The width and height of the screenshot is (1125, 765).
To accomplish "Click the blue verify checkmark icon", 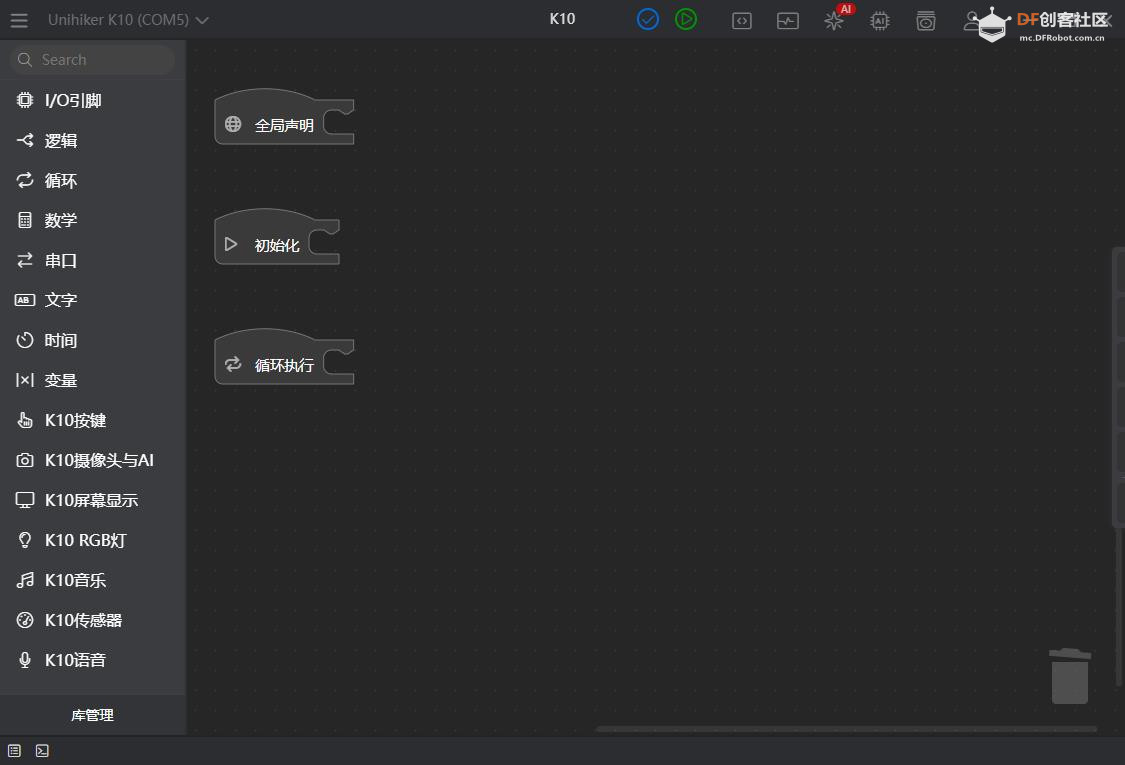I will 647,19.
